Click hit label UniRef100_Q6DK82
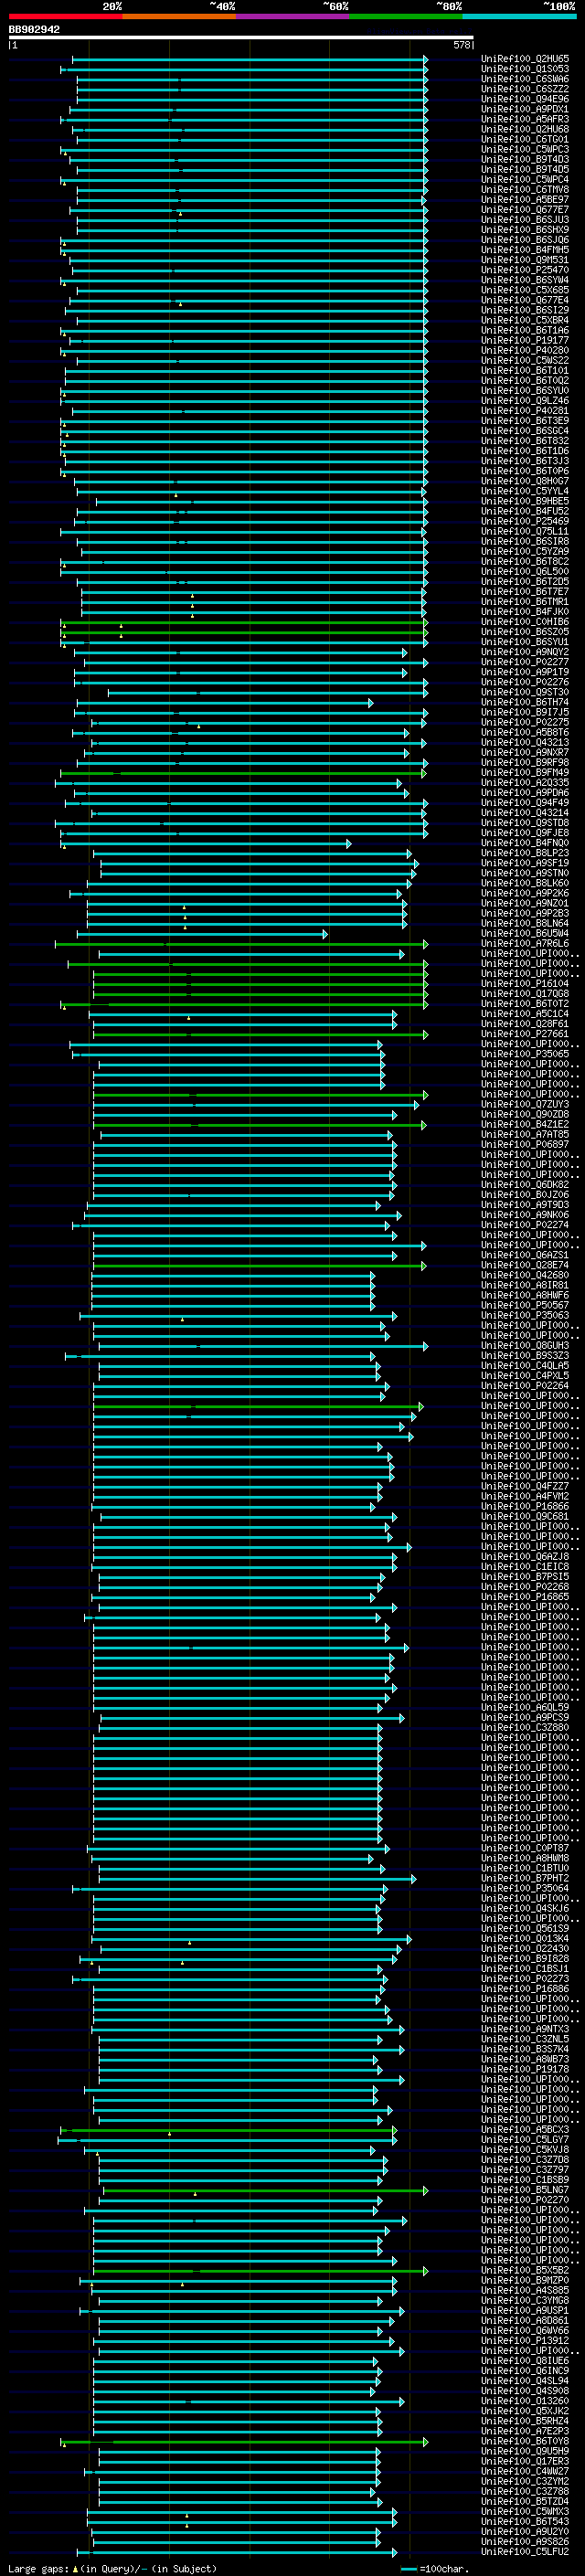This screenshot has width=585, height=2576. pyautogui.click(x=525, y=1185)
